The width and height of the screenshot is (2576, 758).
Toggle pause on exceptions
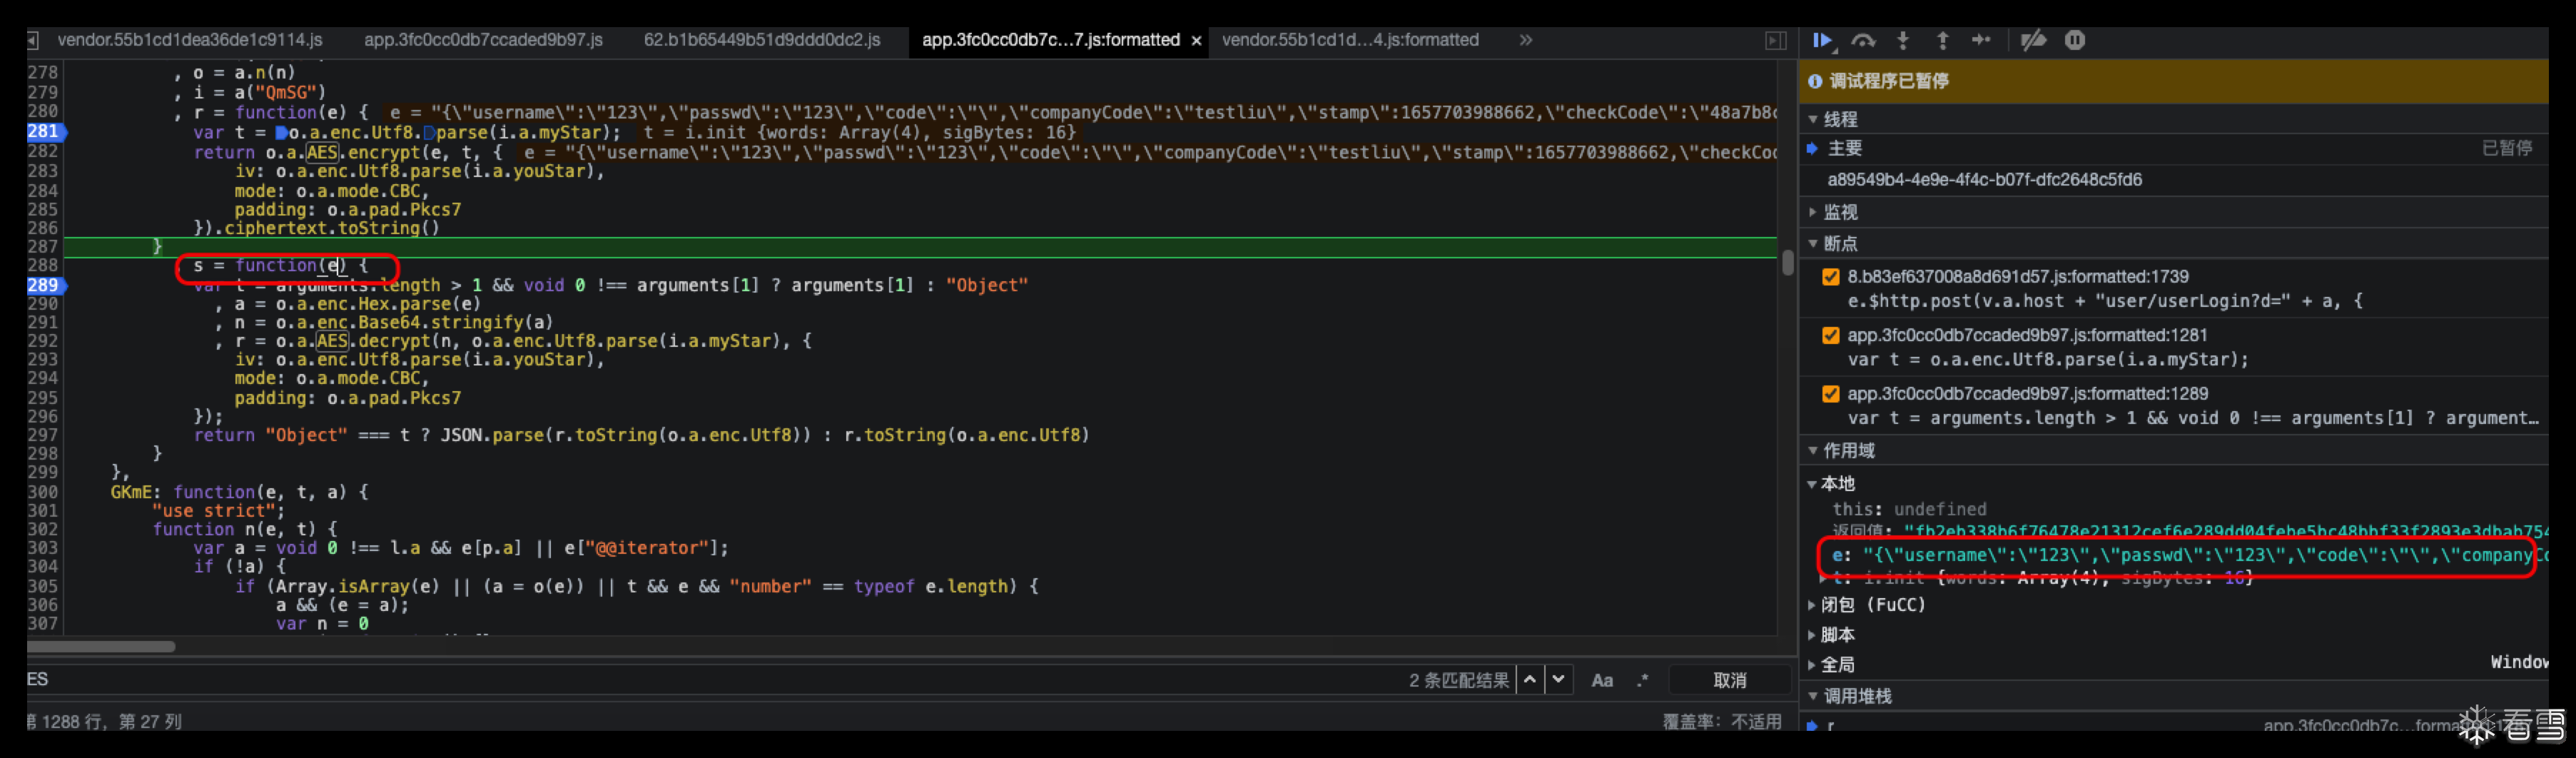[2075, 40]
